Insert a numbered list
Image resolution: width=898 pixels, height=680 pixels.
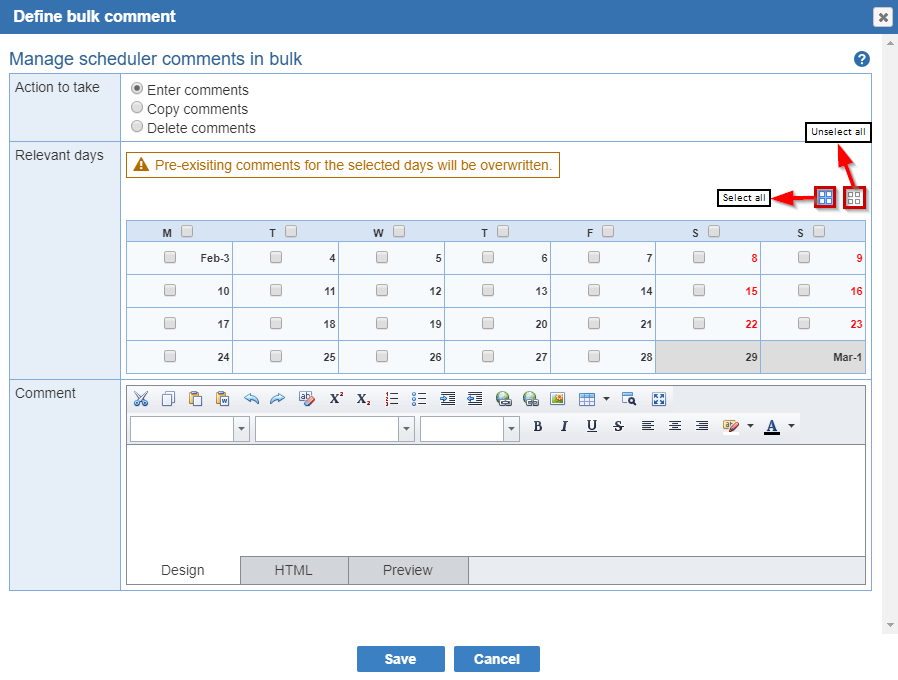[392, 399]
